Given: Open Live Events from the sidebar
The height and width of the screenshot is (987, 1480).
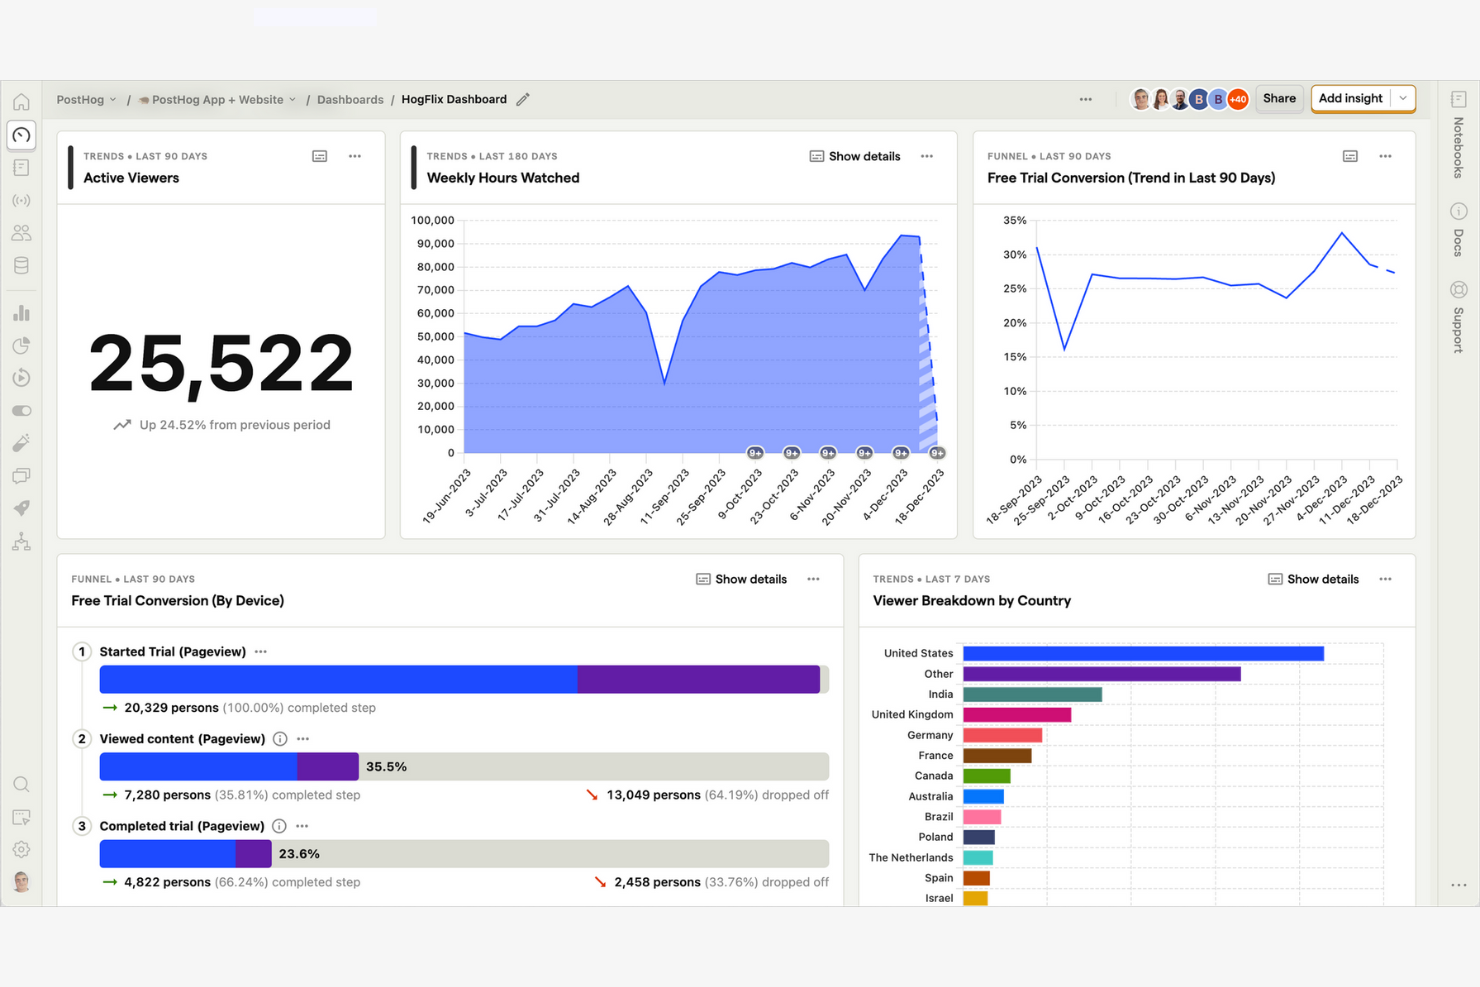Looking at the screenshot, I should point(21,200).
